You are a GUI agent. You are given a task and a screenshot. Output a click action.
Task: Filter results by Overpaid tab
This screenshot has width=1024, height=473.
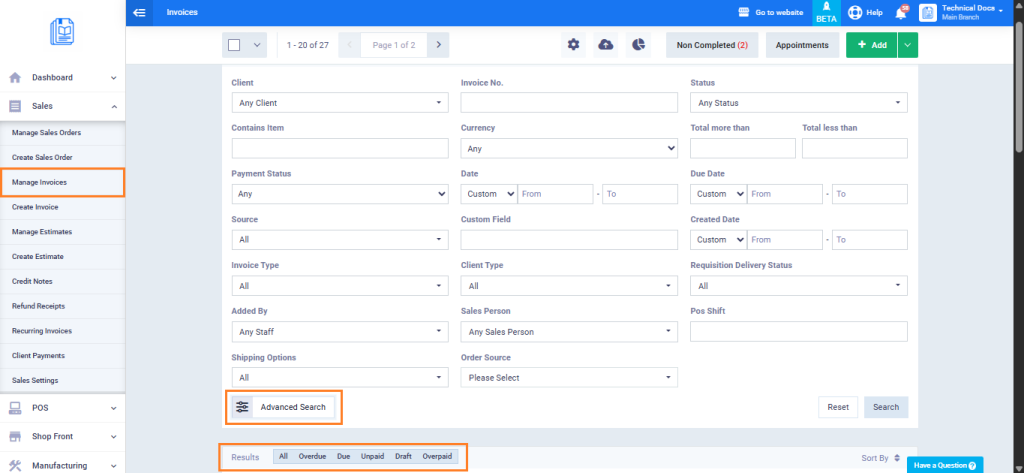pyautogui.click(x=437, y=456)
